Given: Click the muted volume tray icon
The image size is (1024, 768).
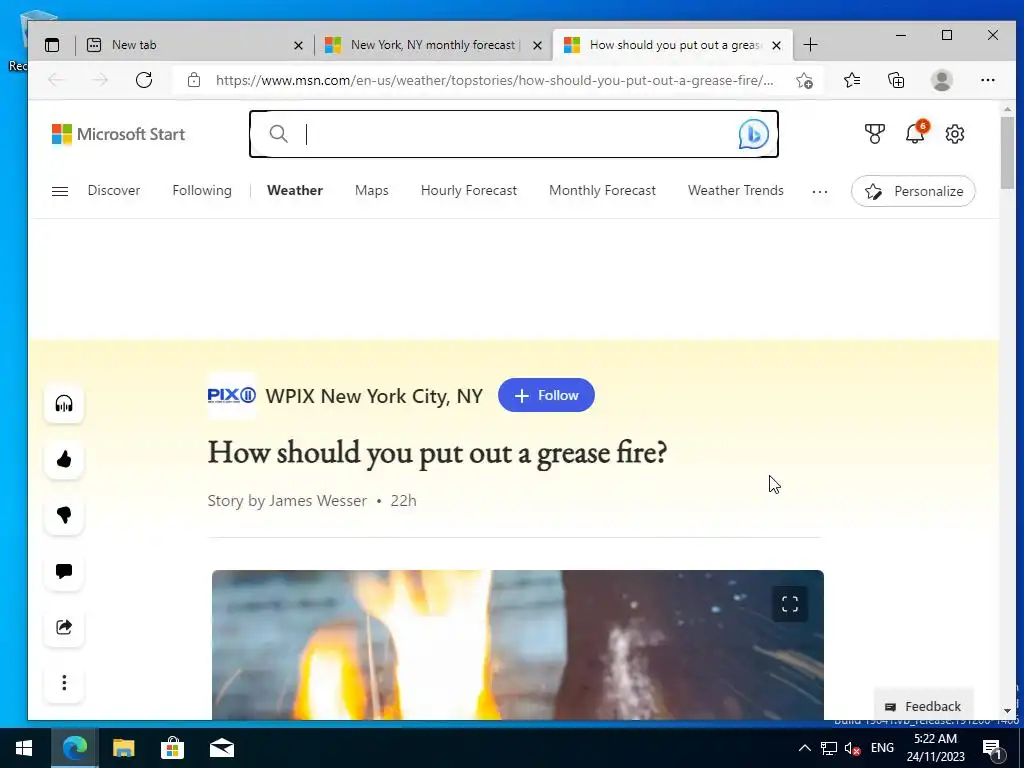Looking at the screenshot, I should tap(852, 748).
